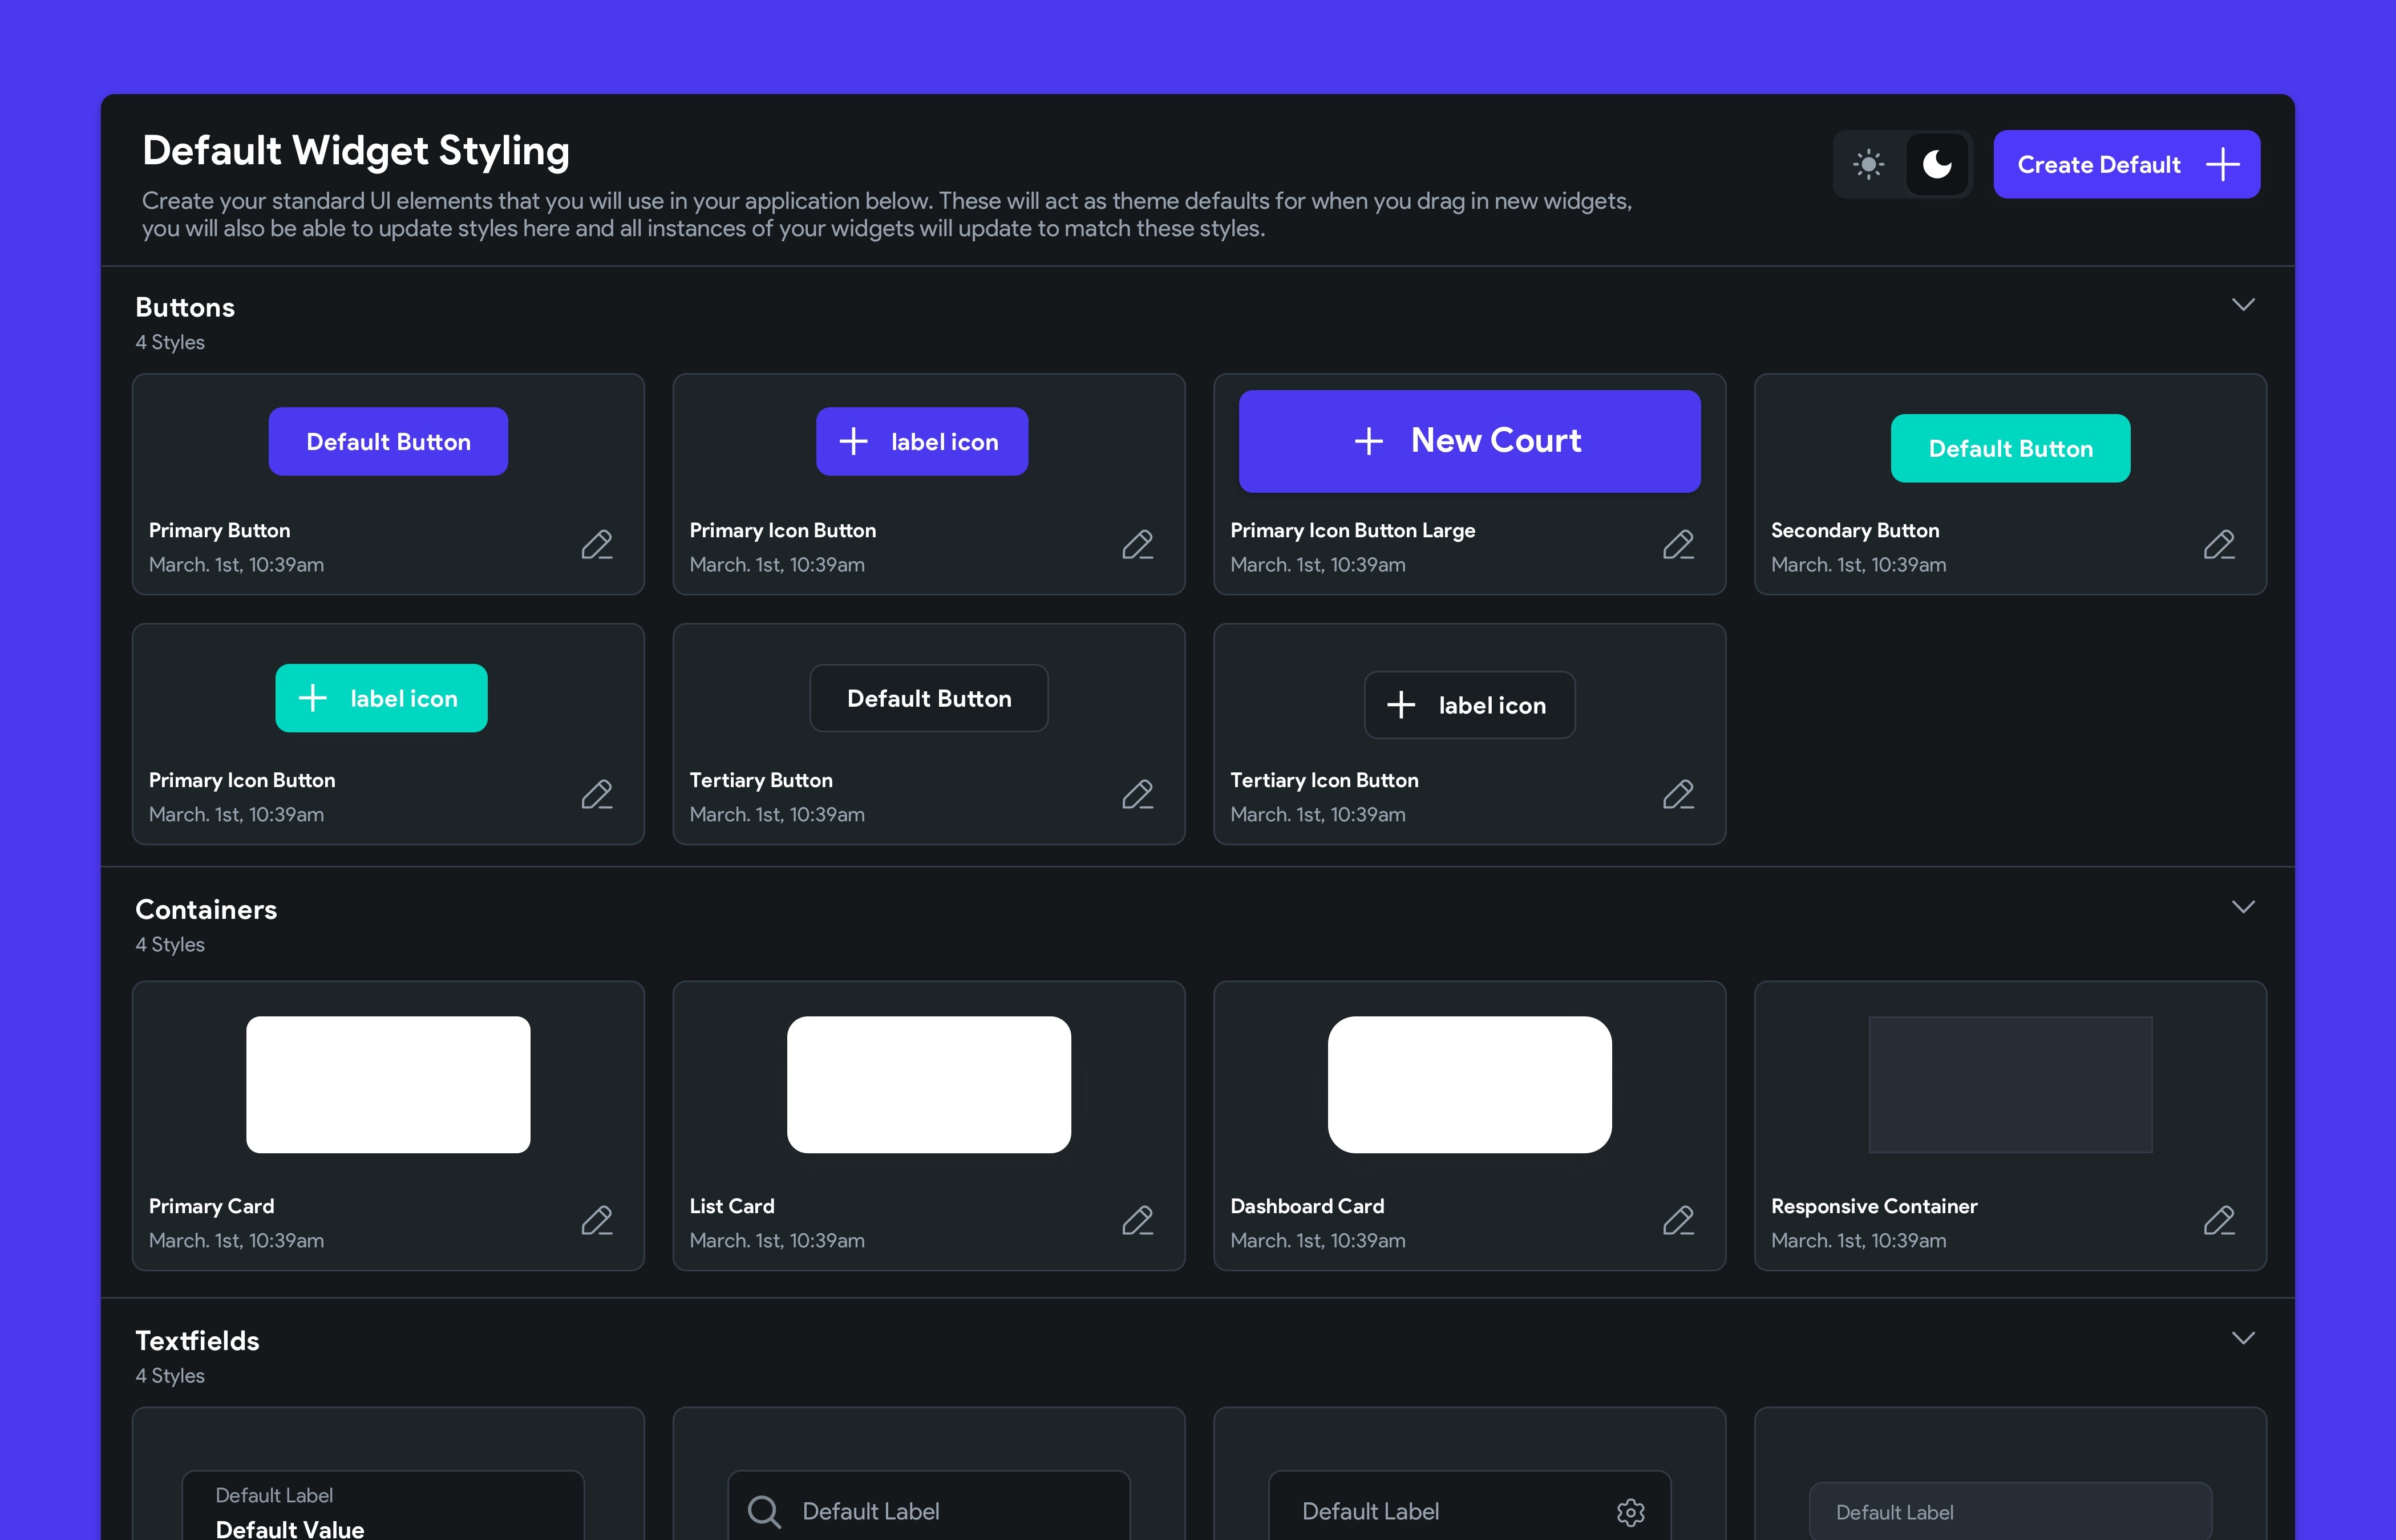This screenshot has width=2396, height=1540.
Task: Click the search Default Label field
Action: coord(929,1511)
